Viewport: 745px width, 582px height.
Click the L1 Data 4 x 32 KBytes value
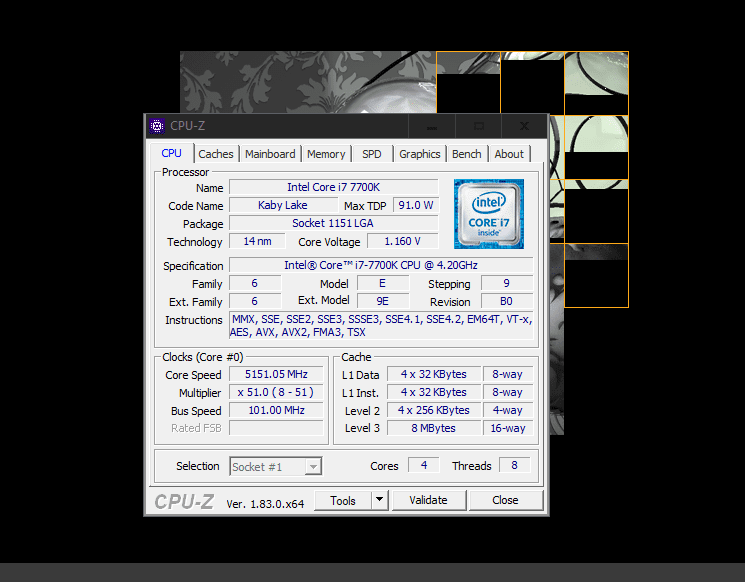click(x=434, y=374)
